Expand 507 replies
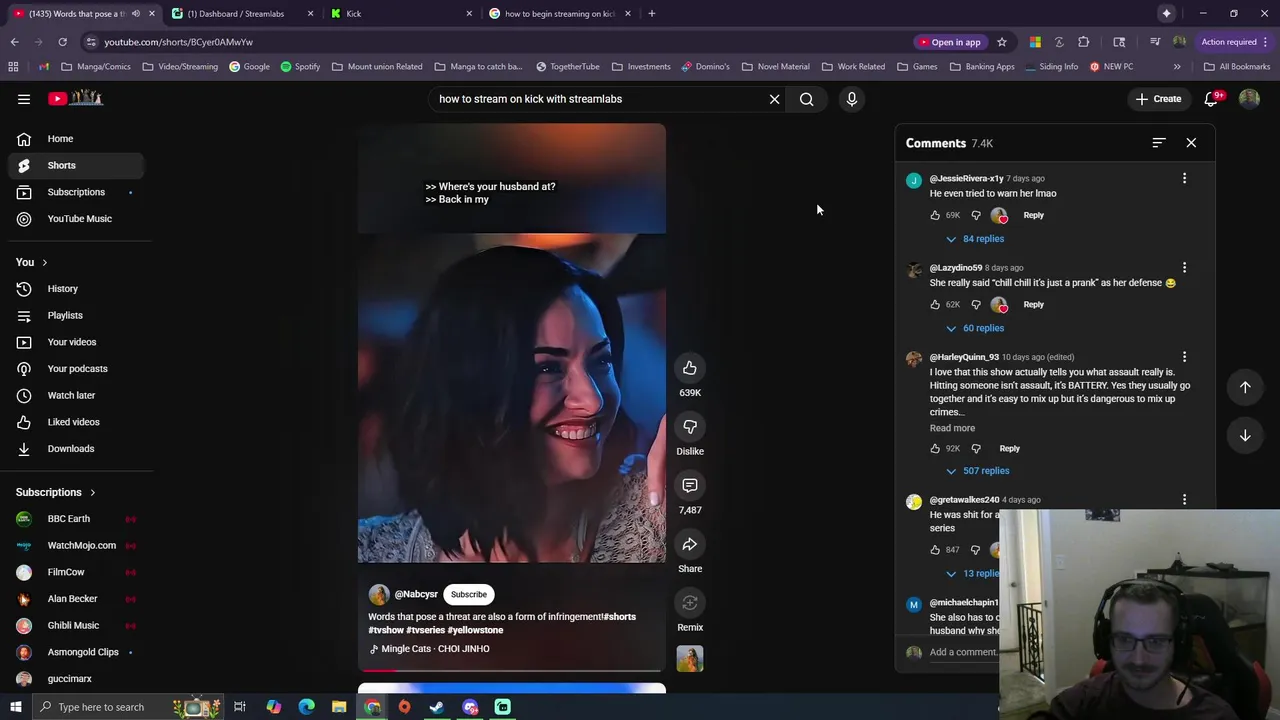Viewport: 1280px width, 720px height. pyautogui.click(x=977, y=471)
